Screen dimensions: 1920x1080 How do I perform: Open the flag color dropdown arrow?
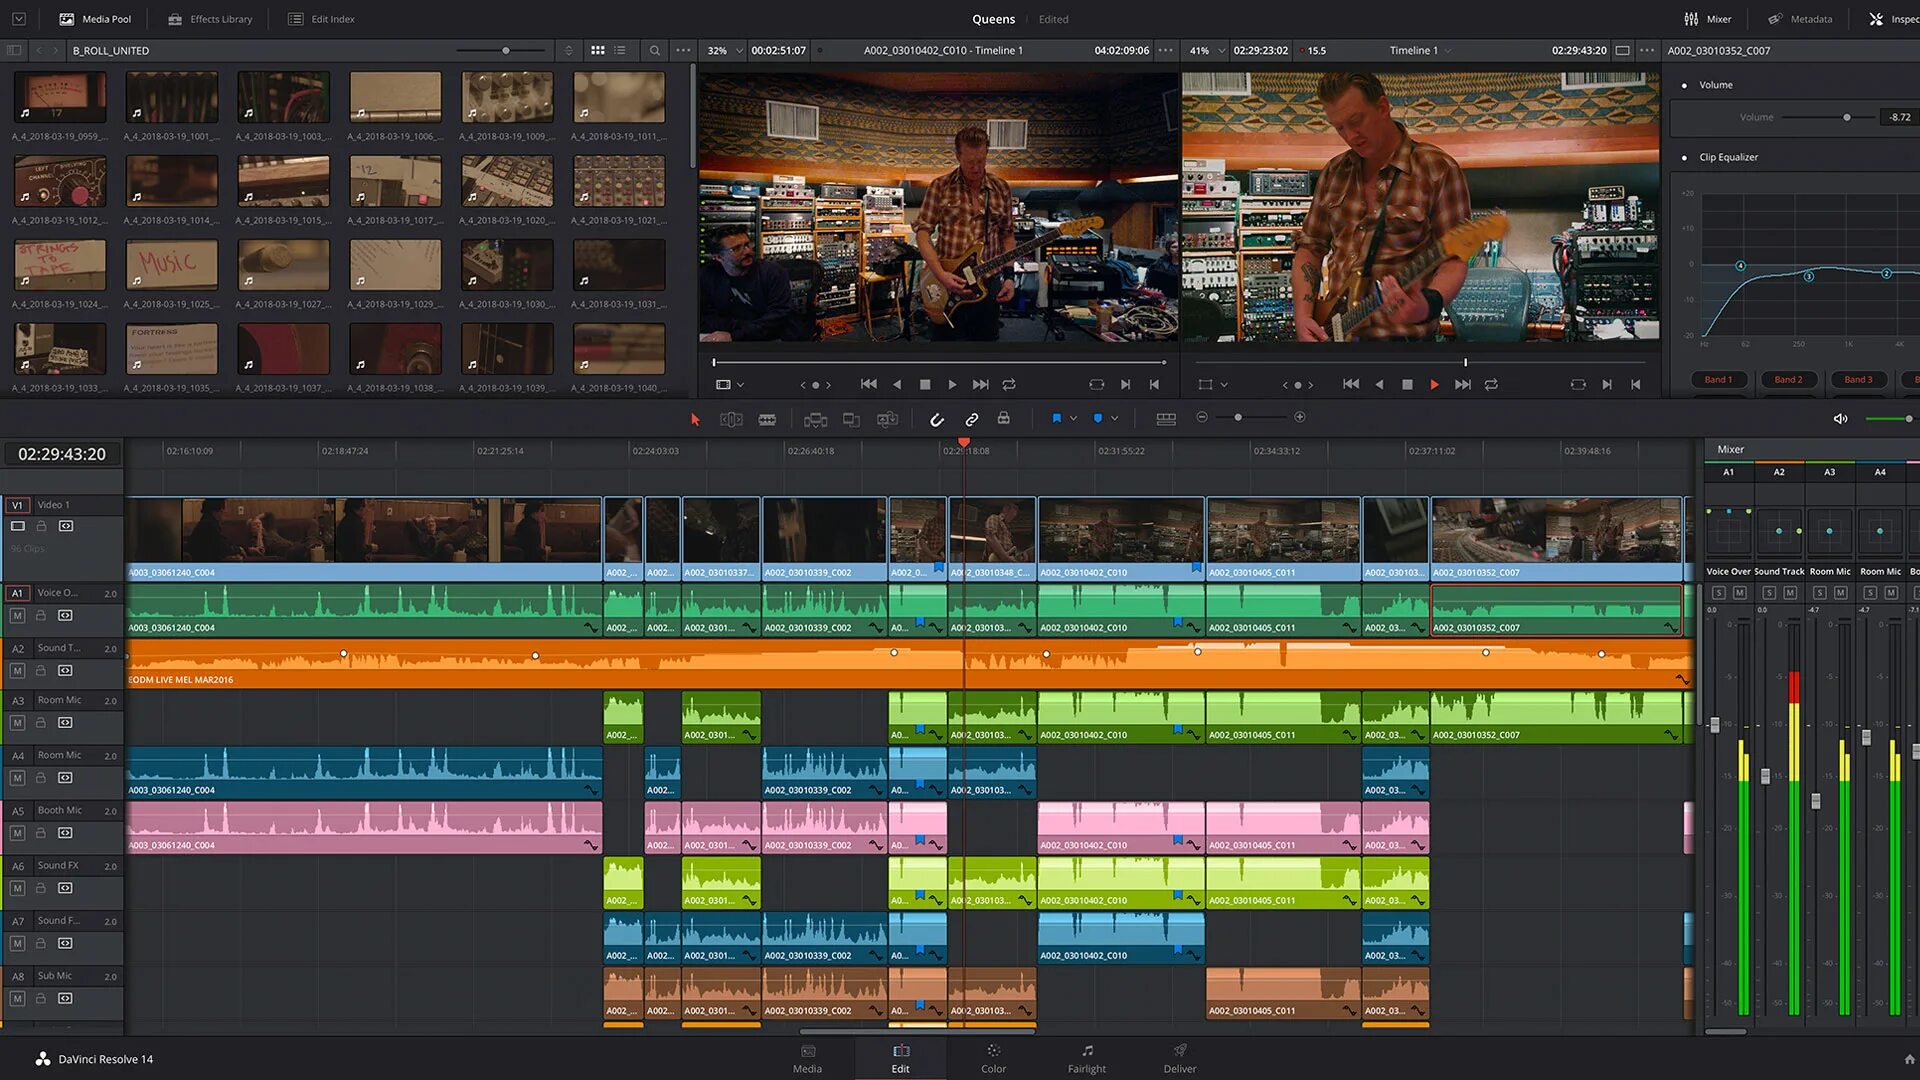(1073, 419)
